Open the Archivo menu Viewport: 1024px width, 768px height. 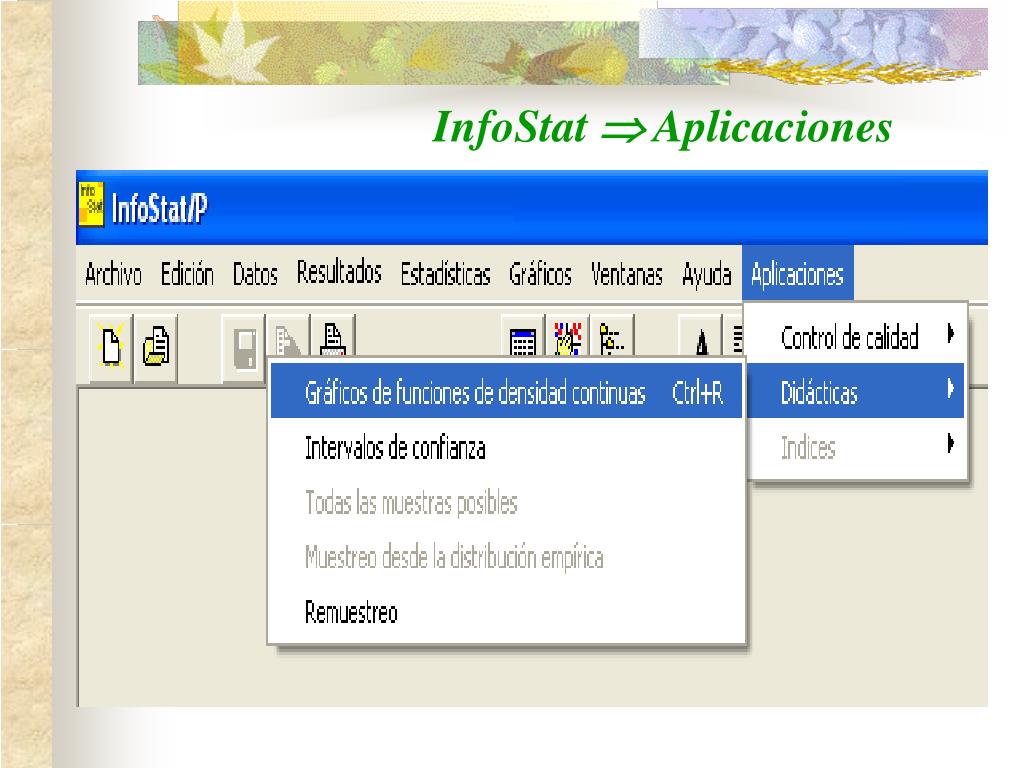pos(113,274)
